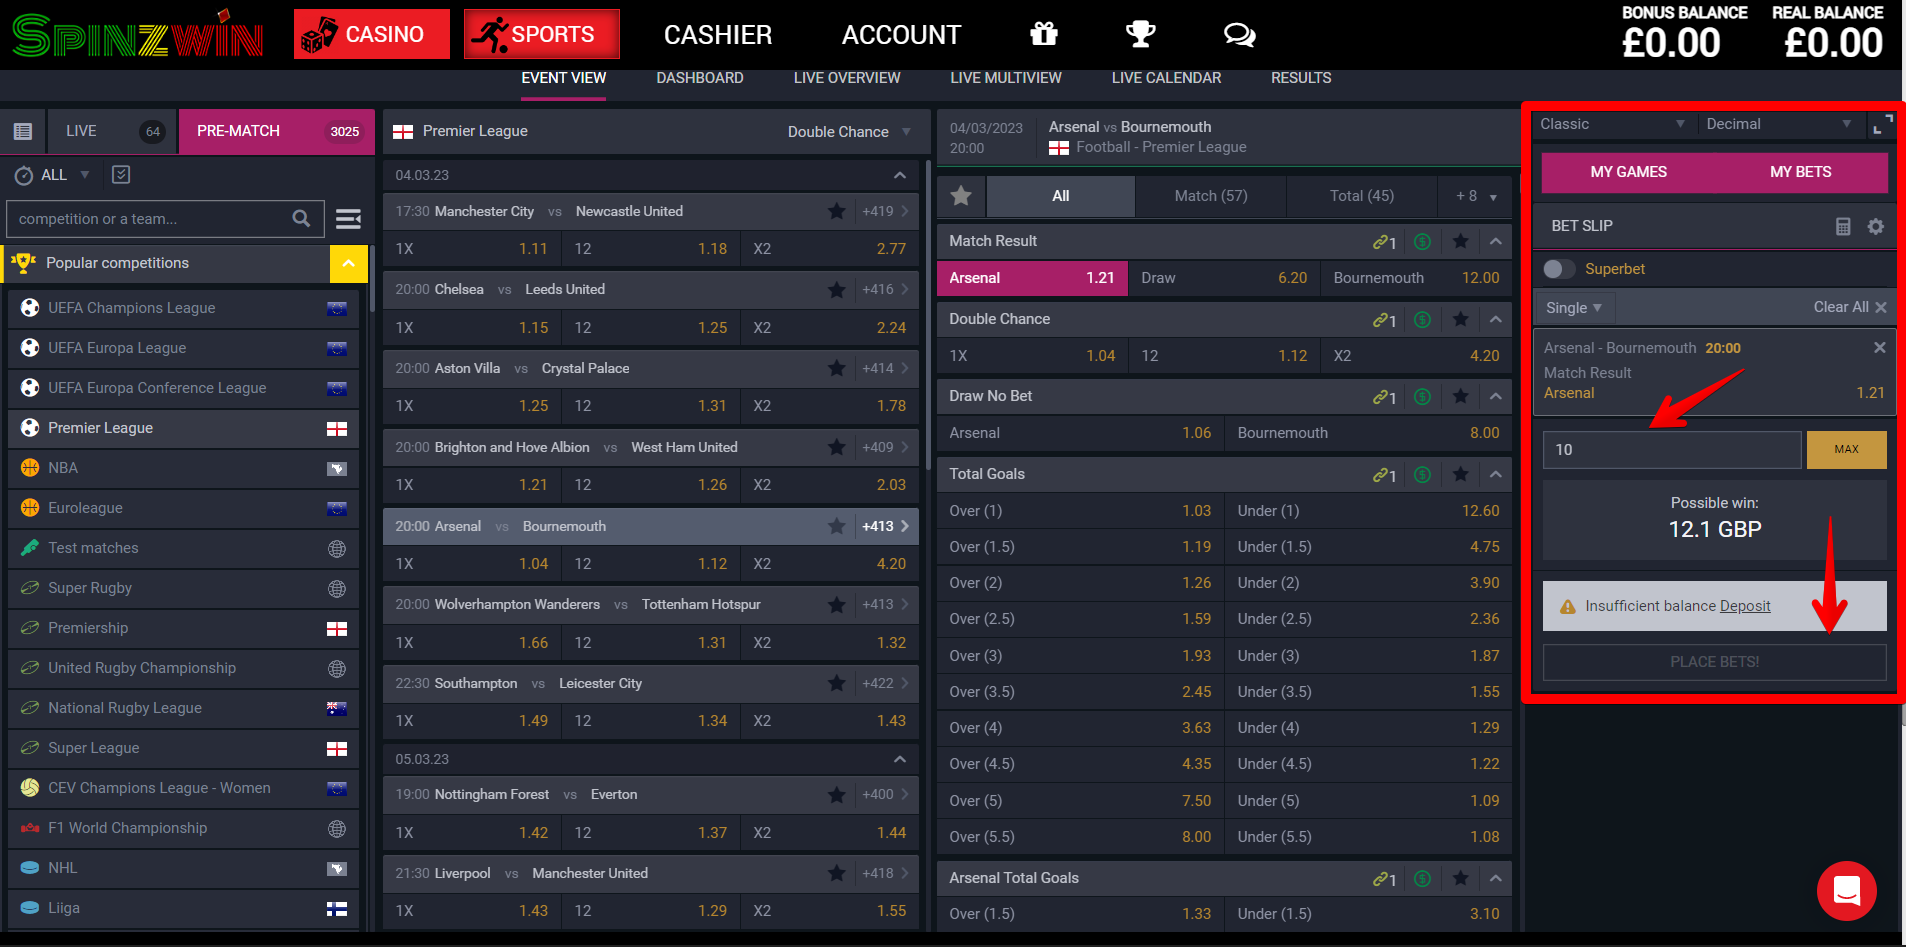
Task: Click the MAX stake button
Action: (1846, 450)
